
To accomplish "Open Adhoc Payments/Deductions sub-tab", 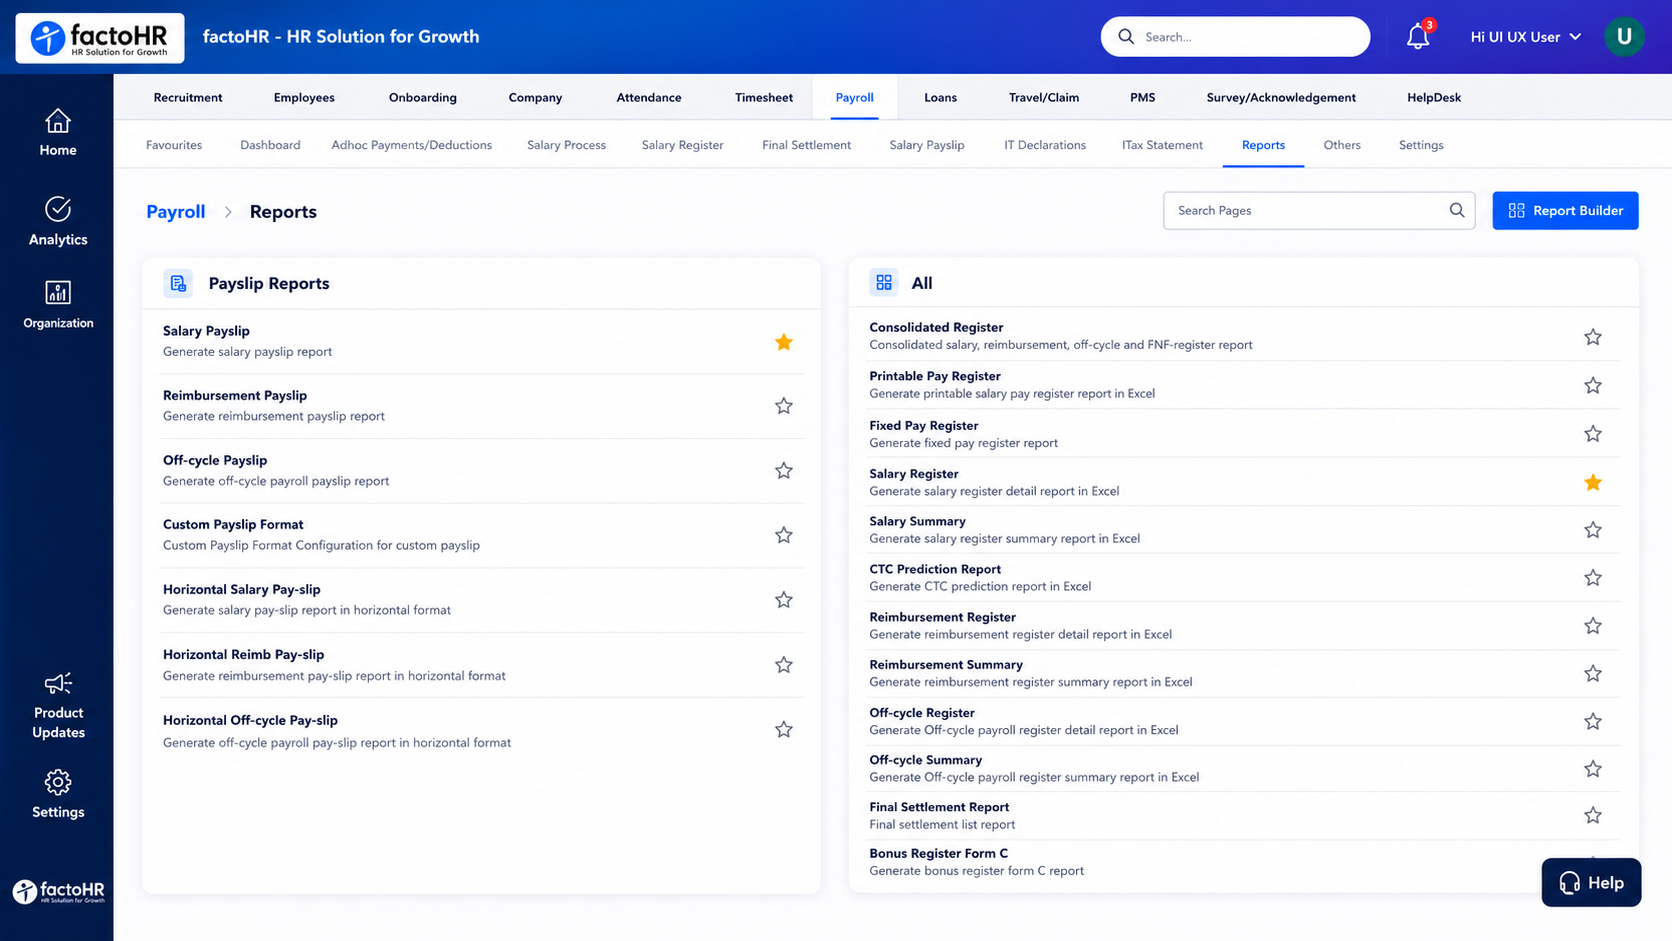I will coord(412,145).
